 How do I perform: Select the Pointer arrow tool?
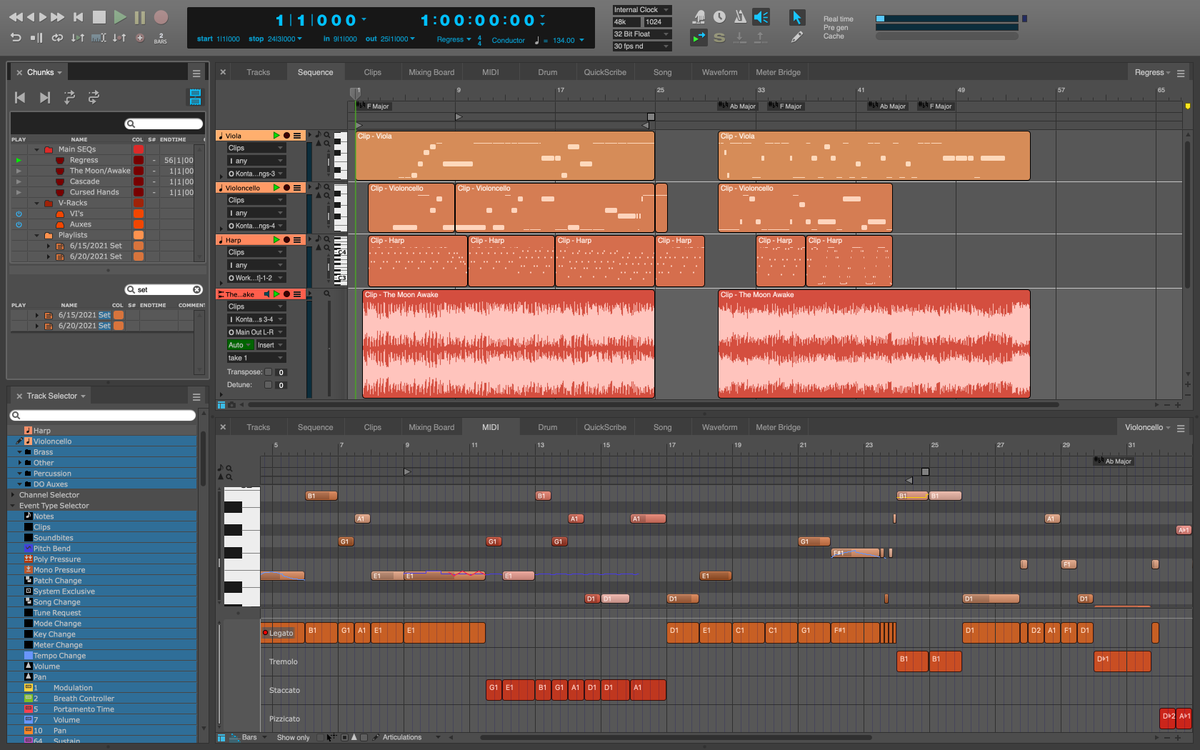(797, 16)
